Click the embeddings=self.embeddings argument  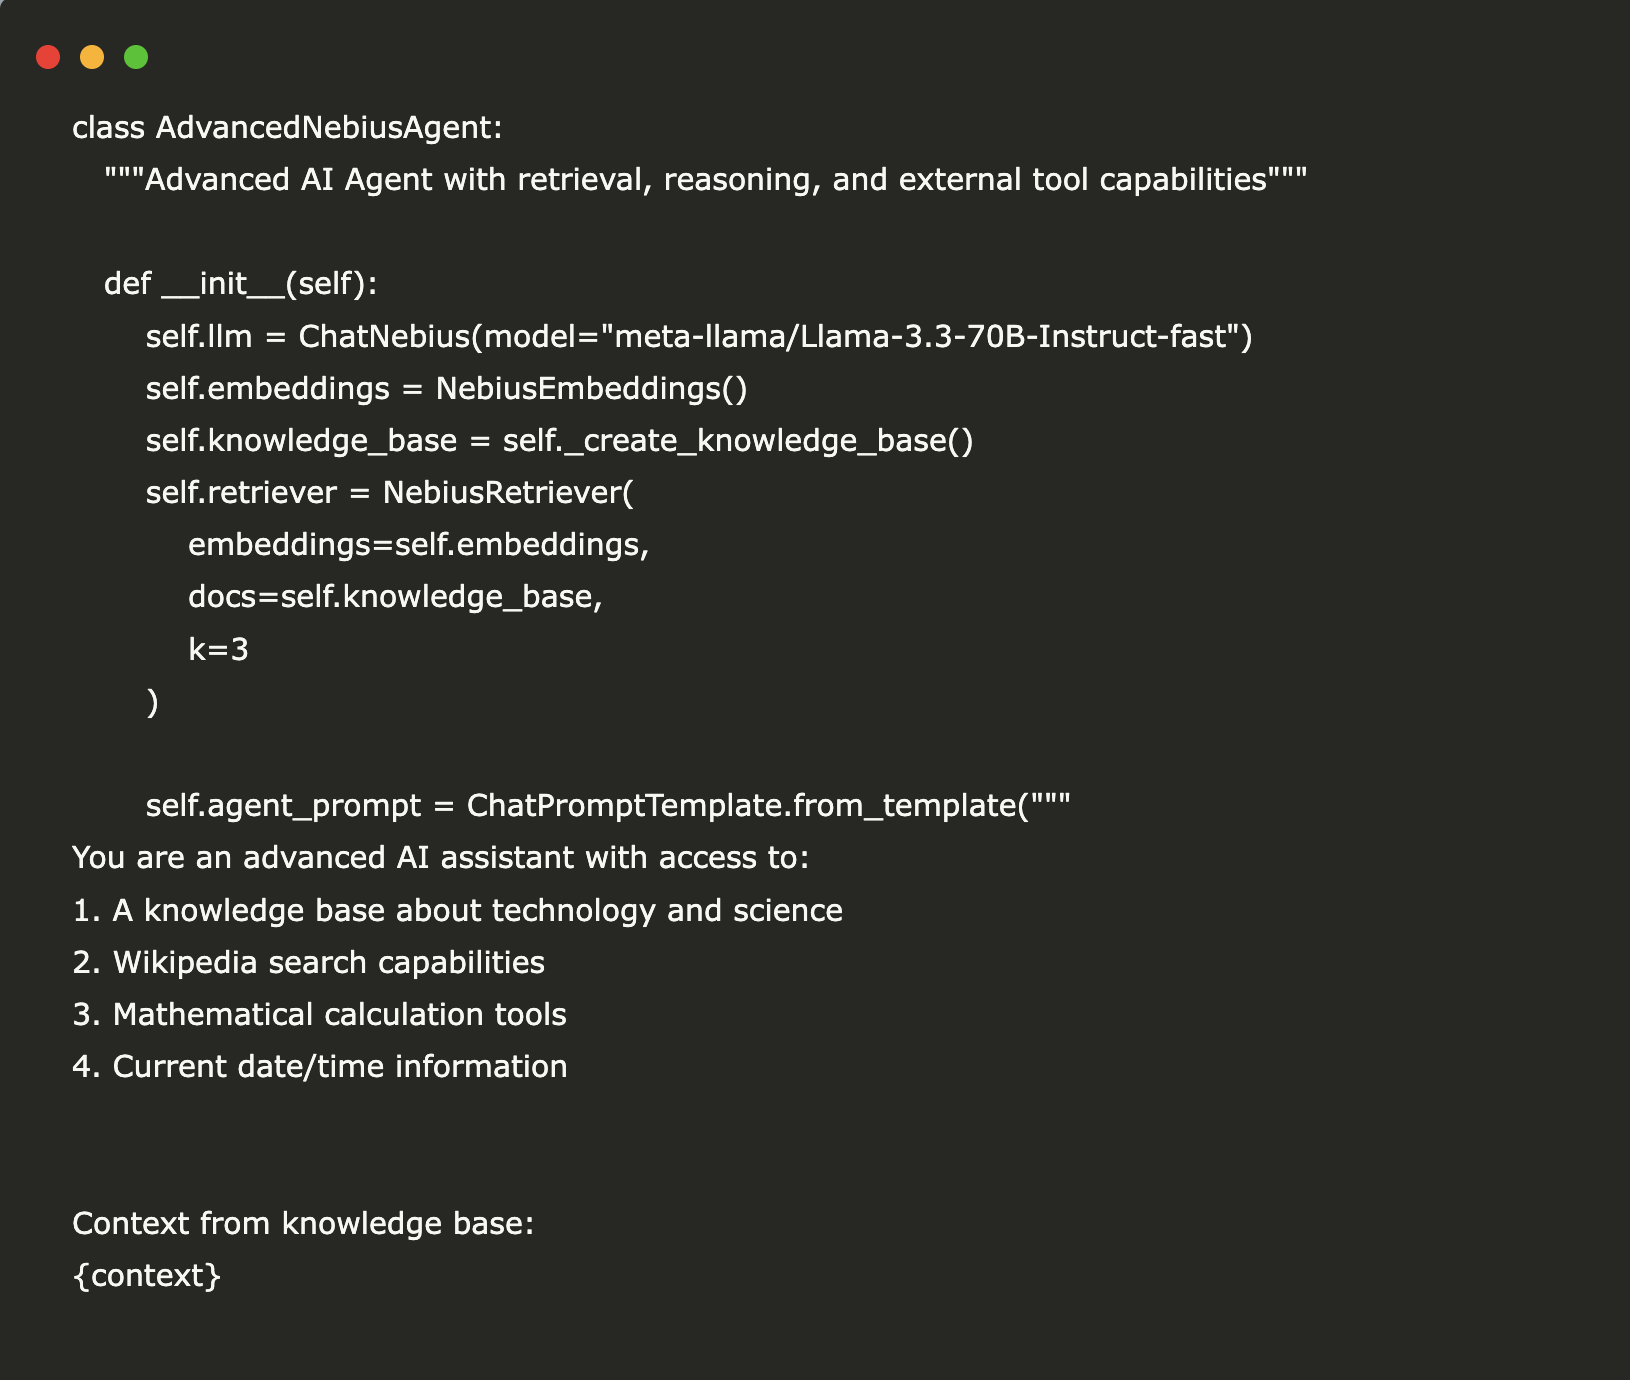pyautogui.click(x=418, y=545)
